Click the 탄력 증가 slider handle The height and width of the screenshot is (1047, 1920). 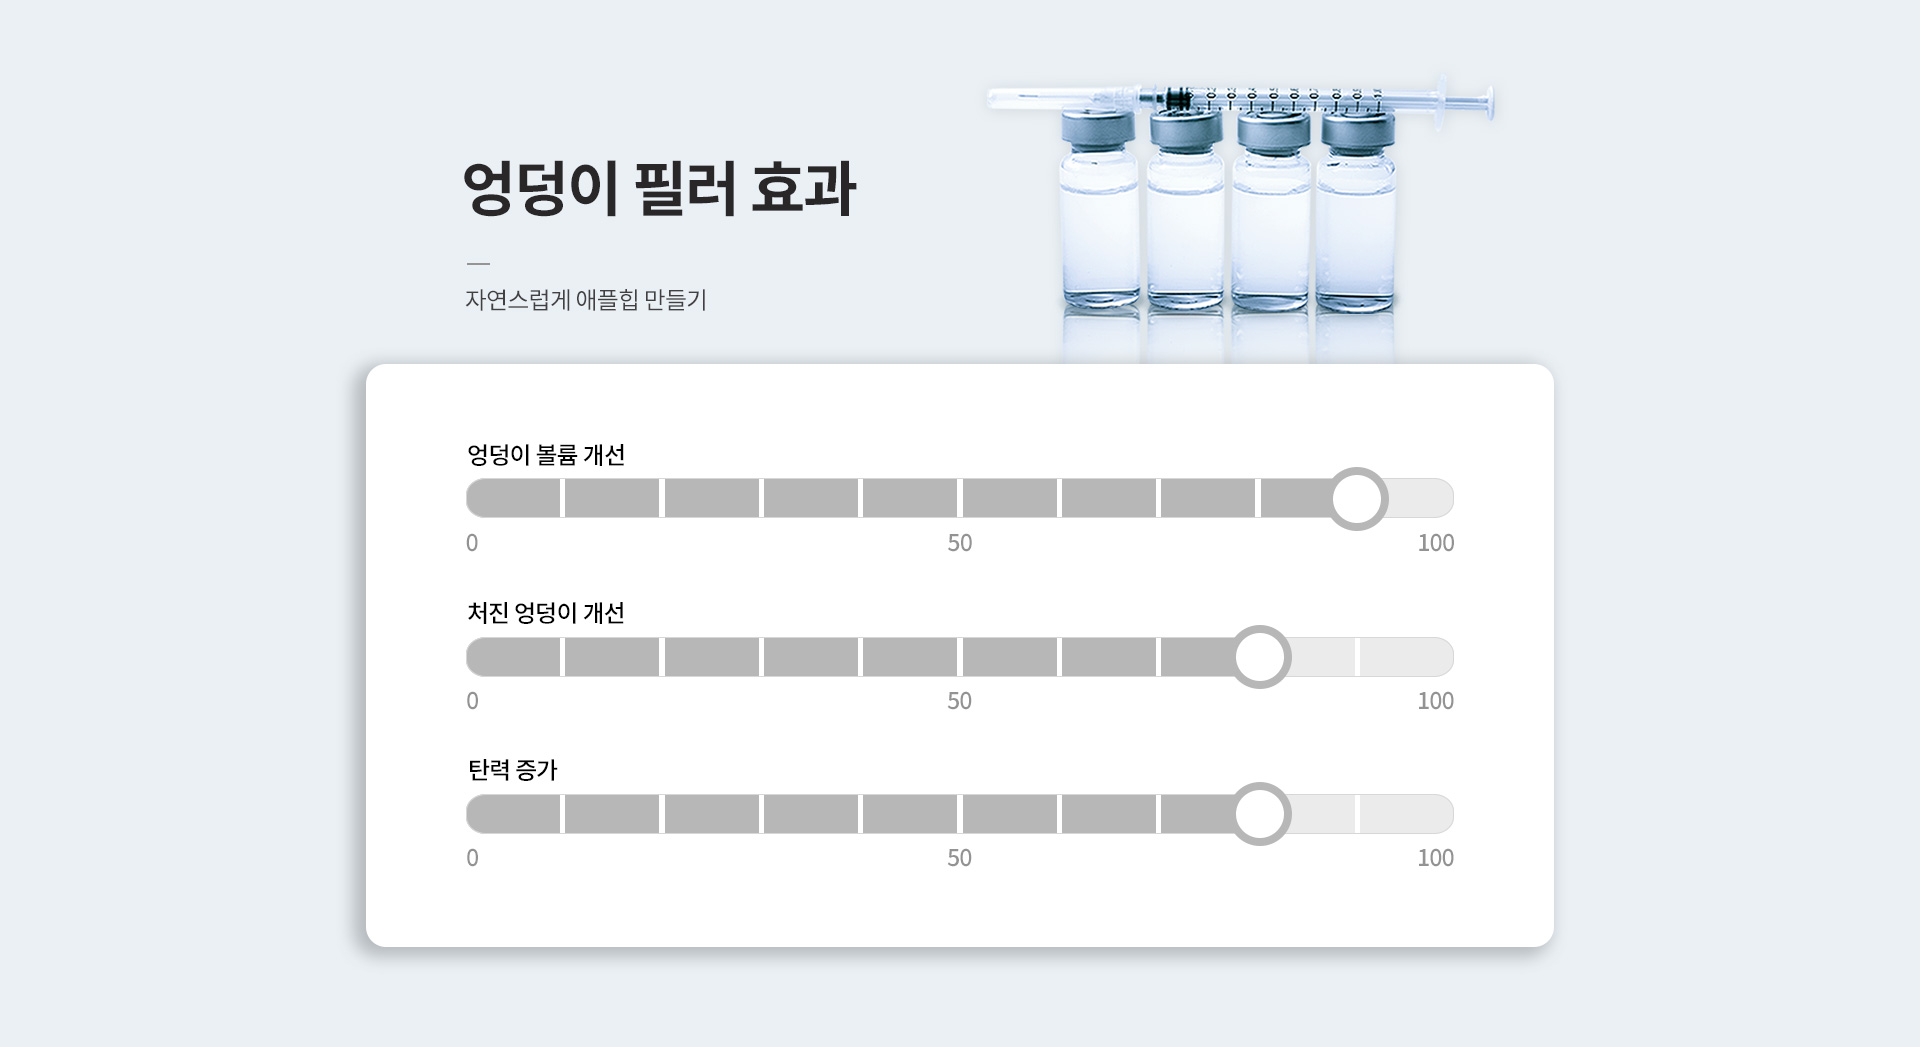click(x=1260, y=814)
